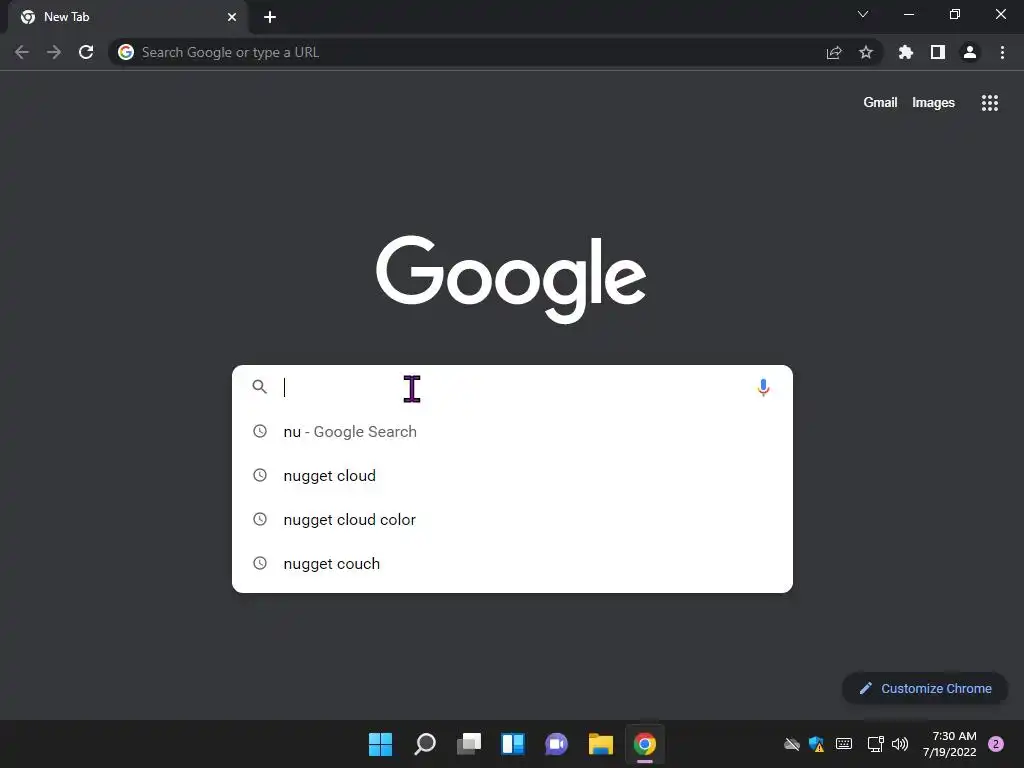Image resolution: width=1024 pixels, height=768 pixels.
Task: Open the Widgets taskbar icon
Action: click(x=513, y=744)
